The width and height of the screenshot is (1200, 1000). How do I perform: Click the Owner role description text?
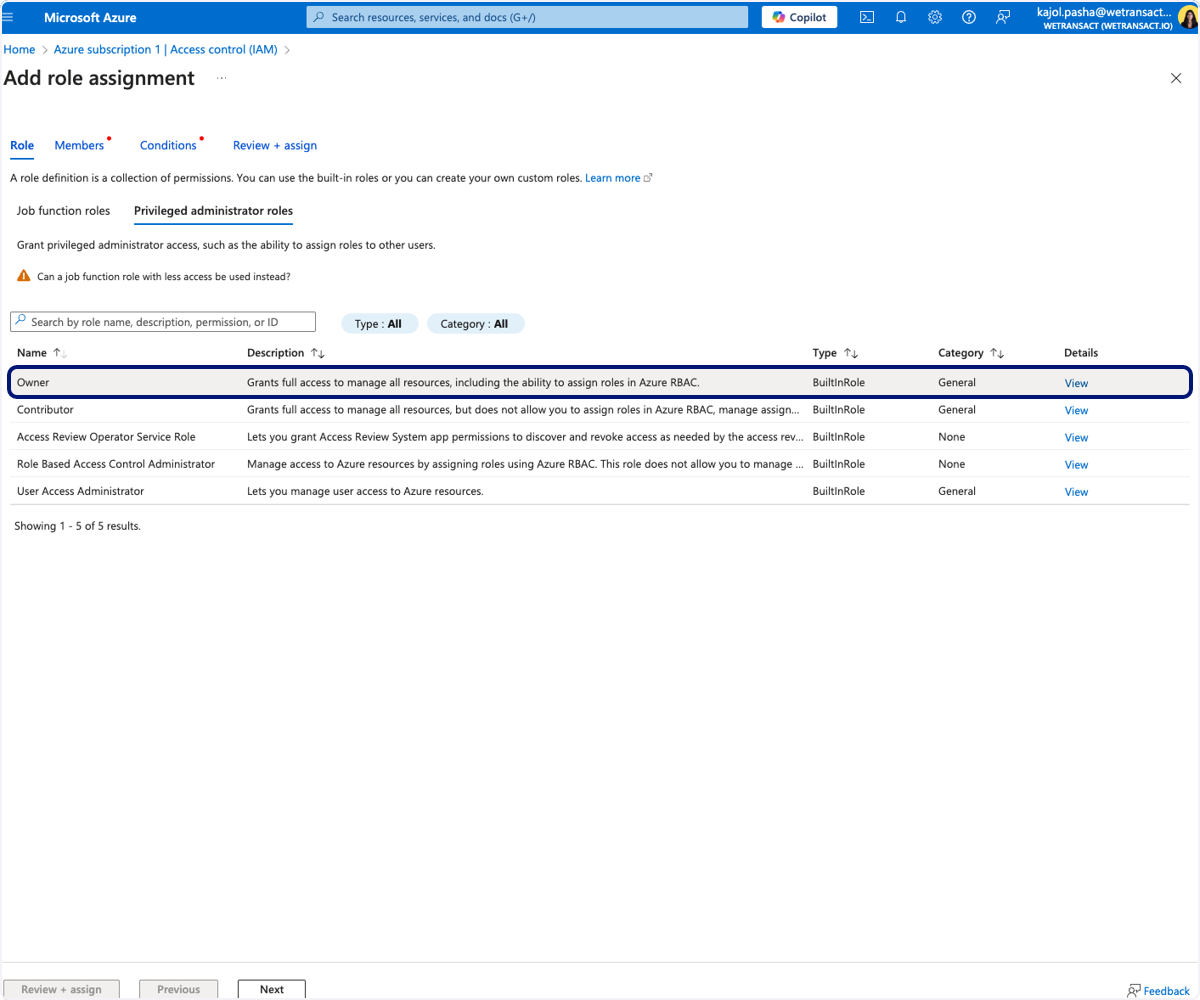[473, 383]
